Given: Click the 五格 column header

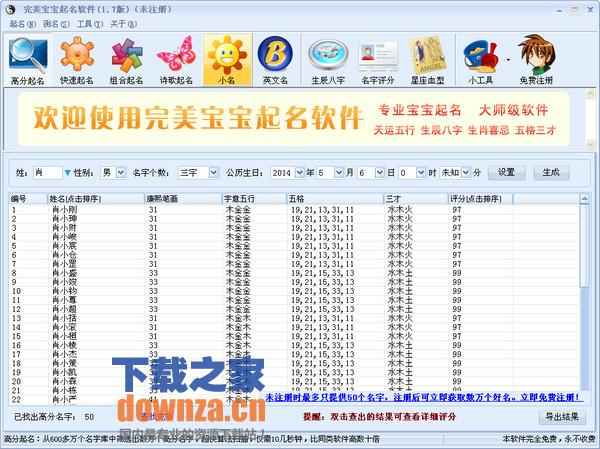Looking at the screenshot, I should tap(336, 199).
